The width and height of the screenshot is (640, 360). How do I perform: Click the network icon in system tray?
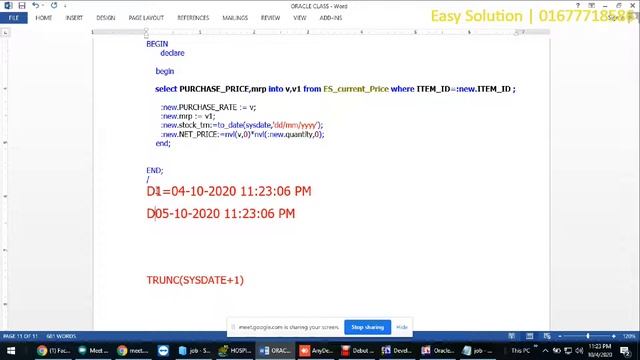[x=568, y=351]
